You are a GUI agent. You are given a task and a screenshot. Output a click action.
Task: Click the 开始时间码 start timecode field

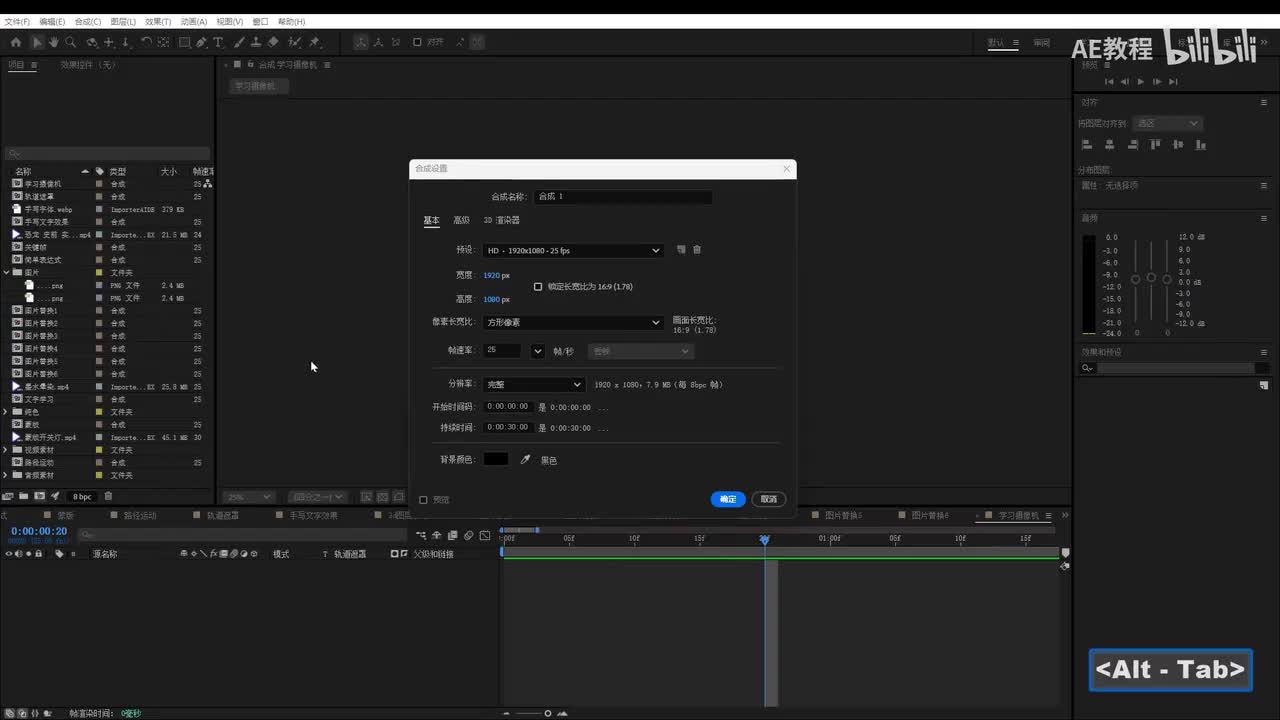(508, 406)
